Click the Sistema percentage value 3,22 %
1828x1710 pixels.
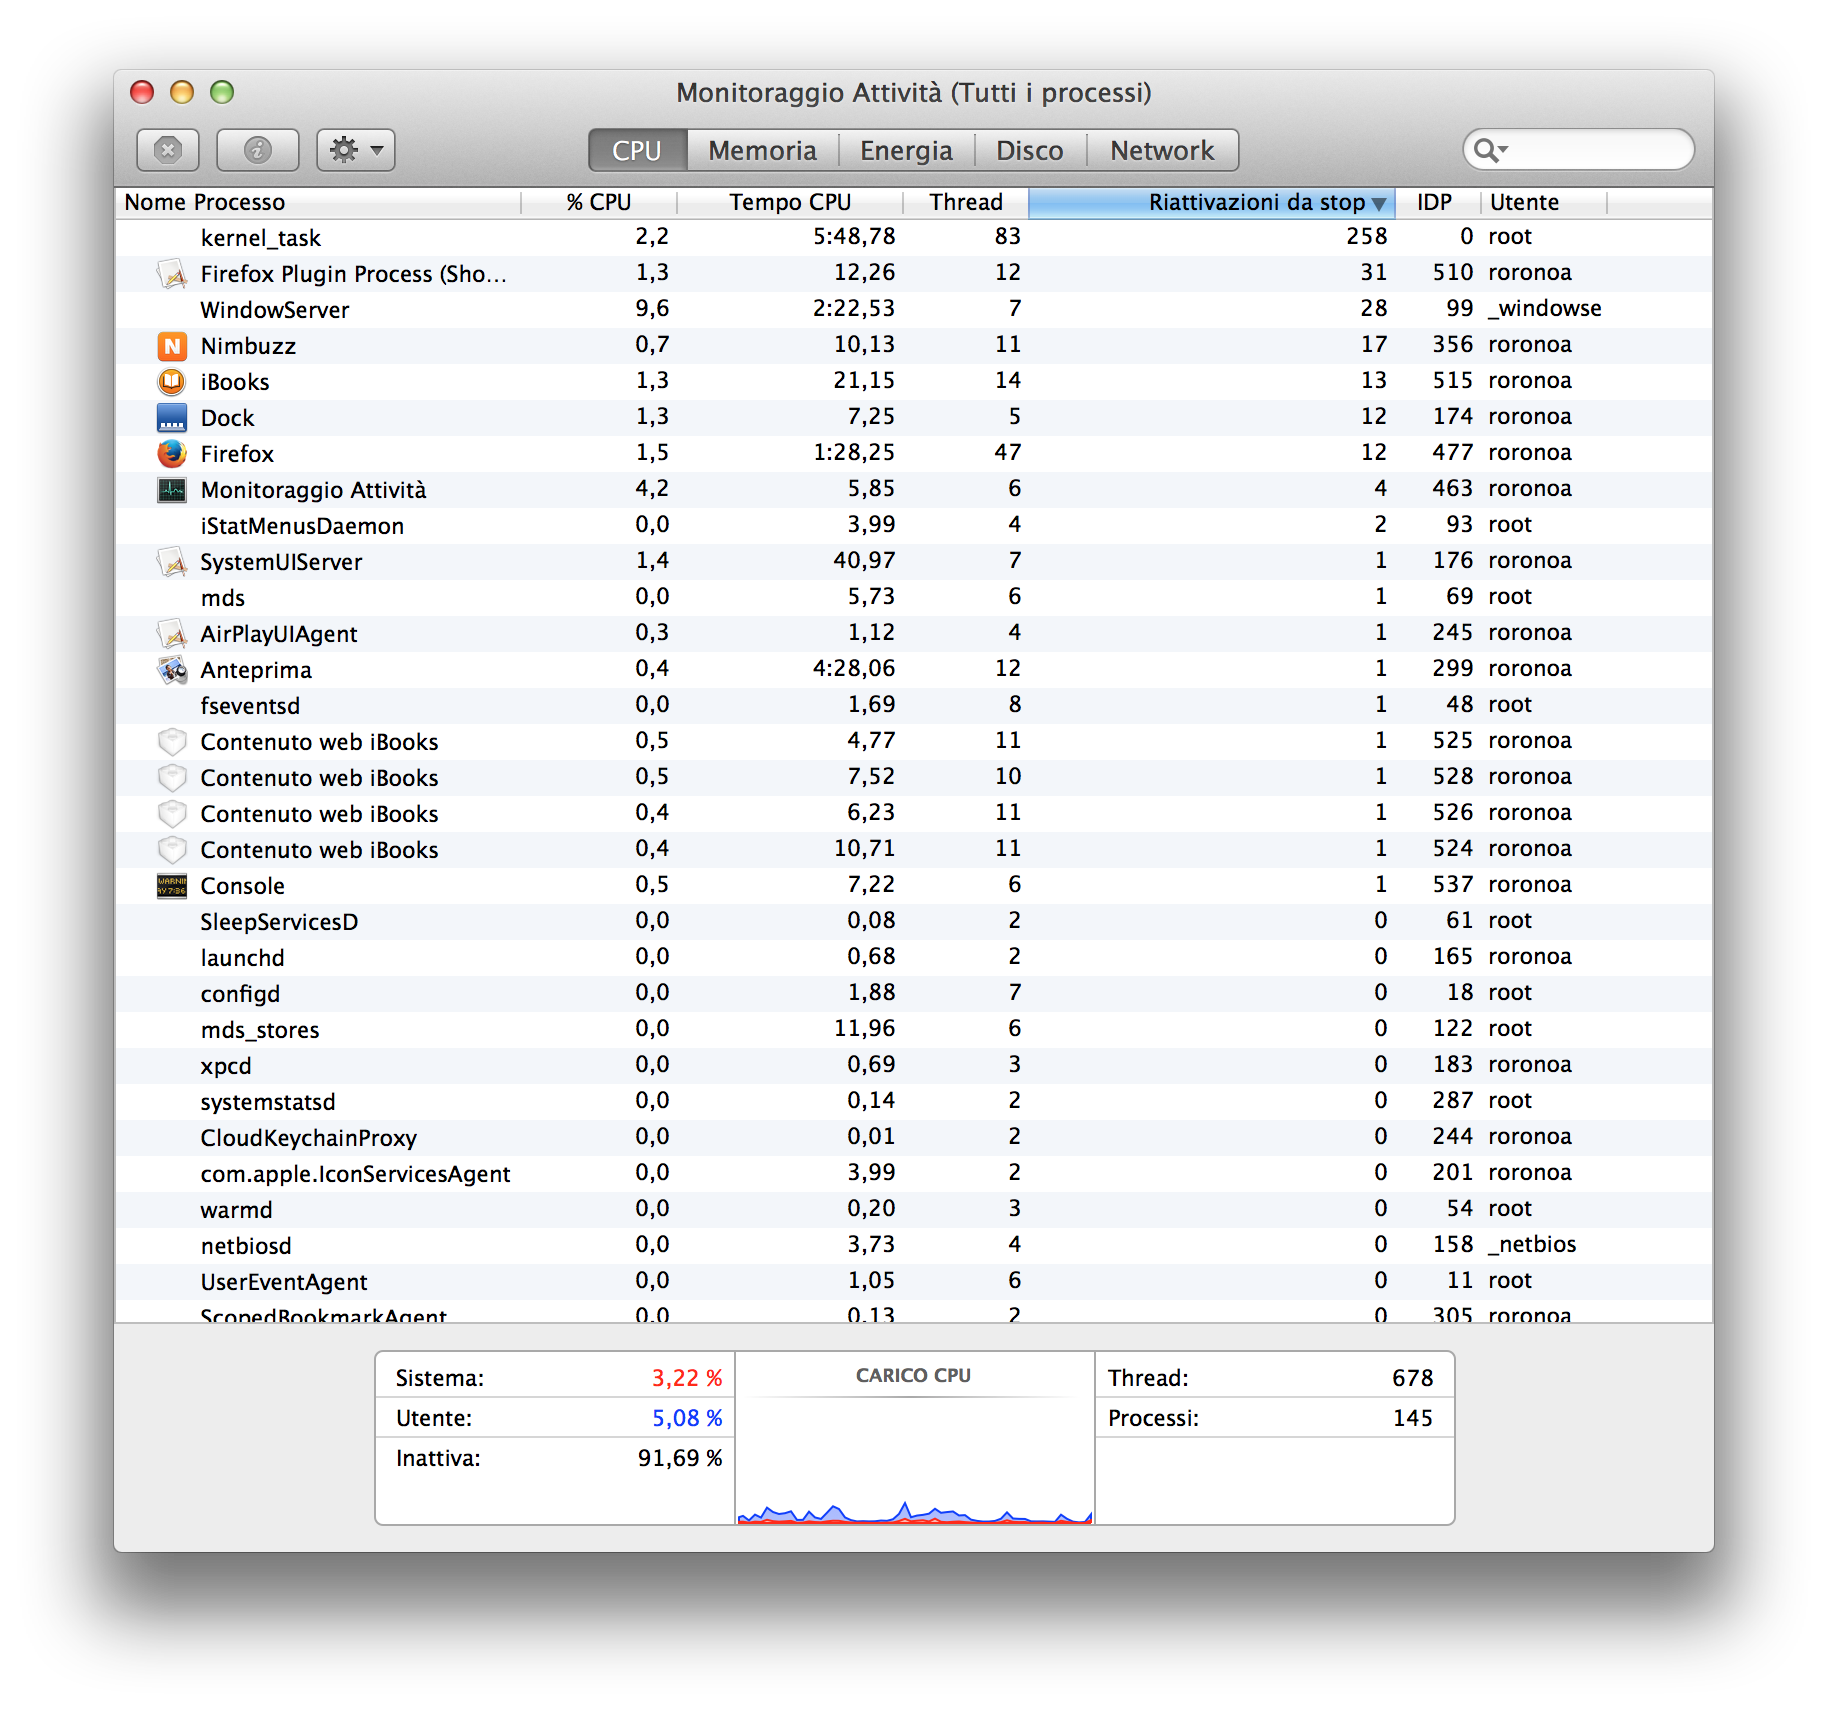[687, 1378]
